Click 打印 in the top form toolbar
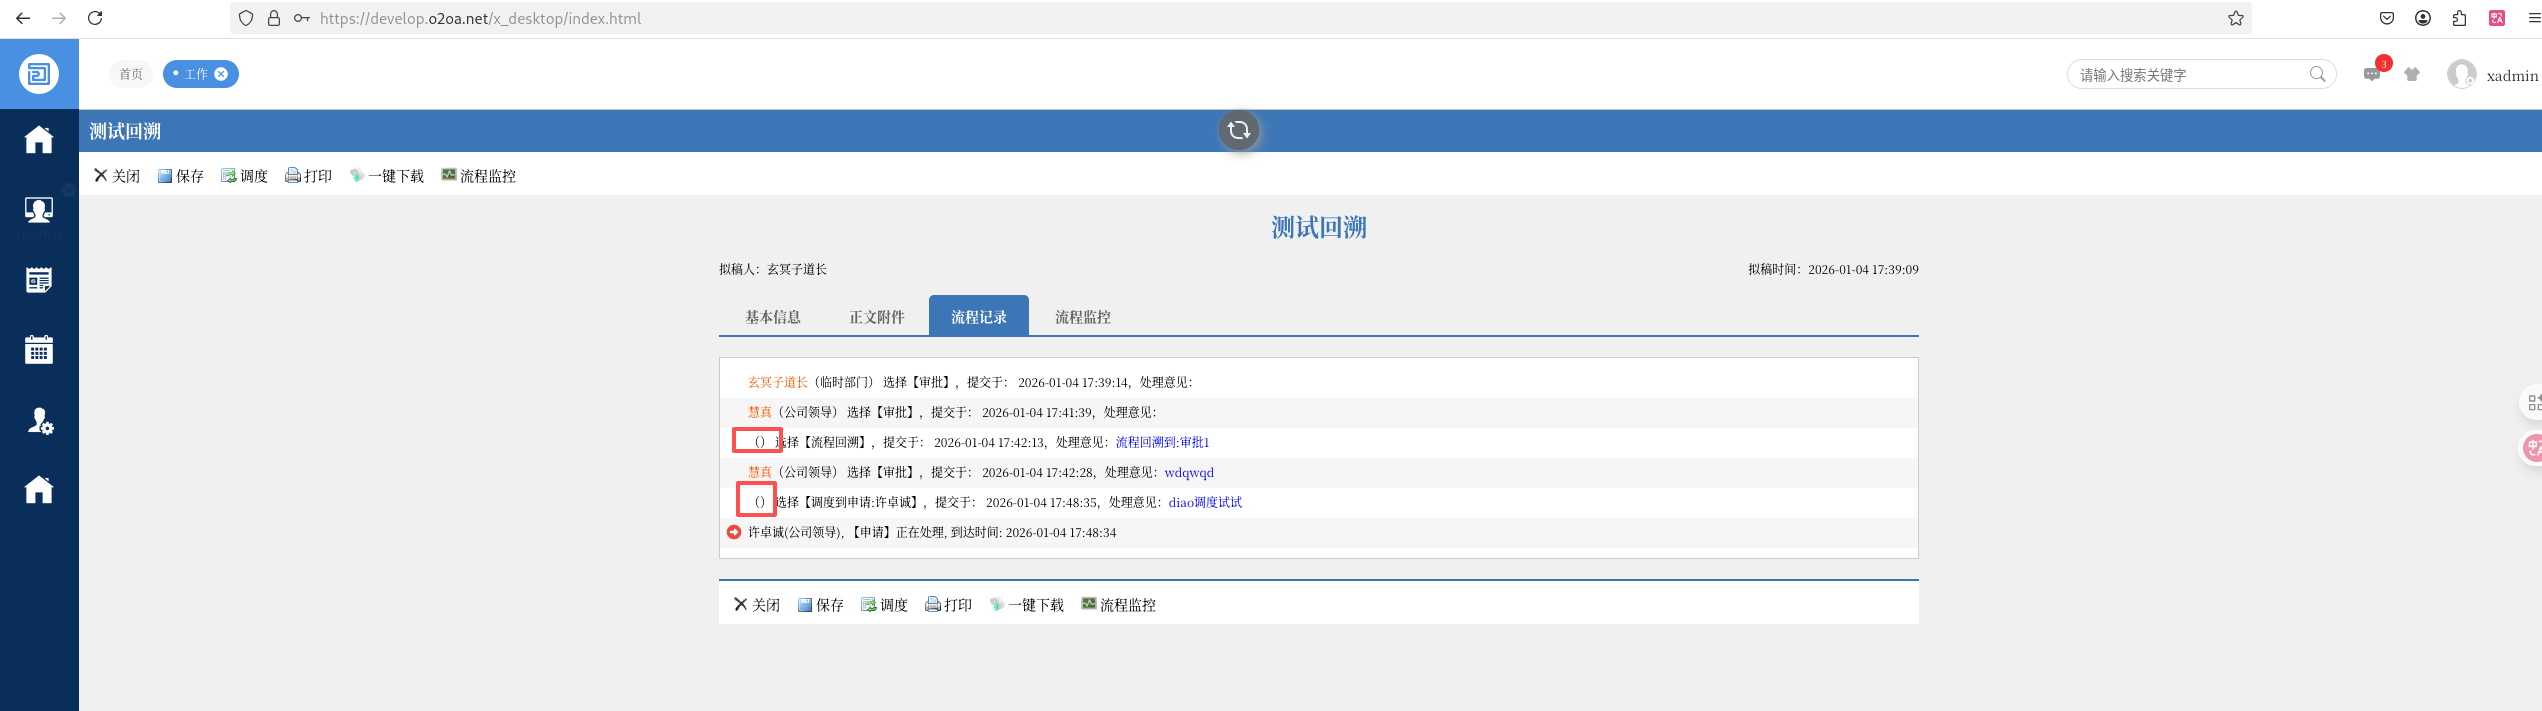The width and height of the screenshot is (2542, 711). (309, 176)
